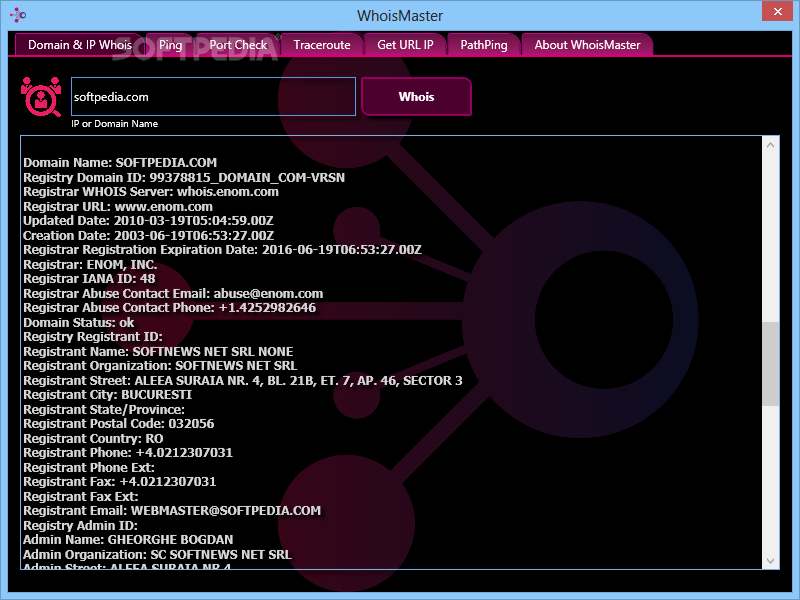800x600 pixels.
Task: Click the scroll up arrow of results
Action: point(770,145)
